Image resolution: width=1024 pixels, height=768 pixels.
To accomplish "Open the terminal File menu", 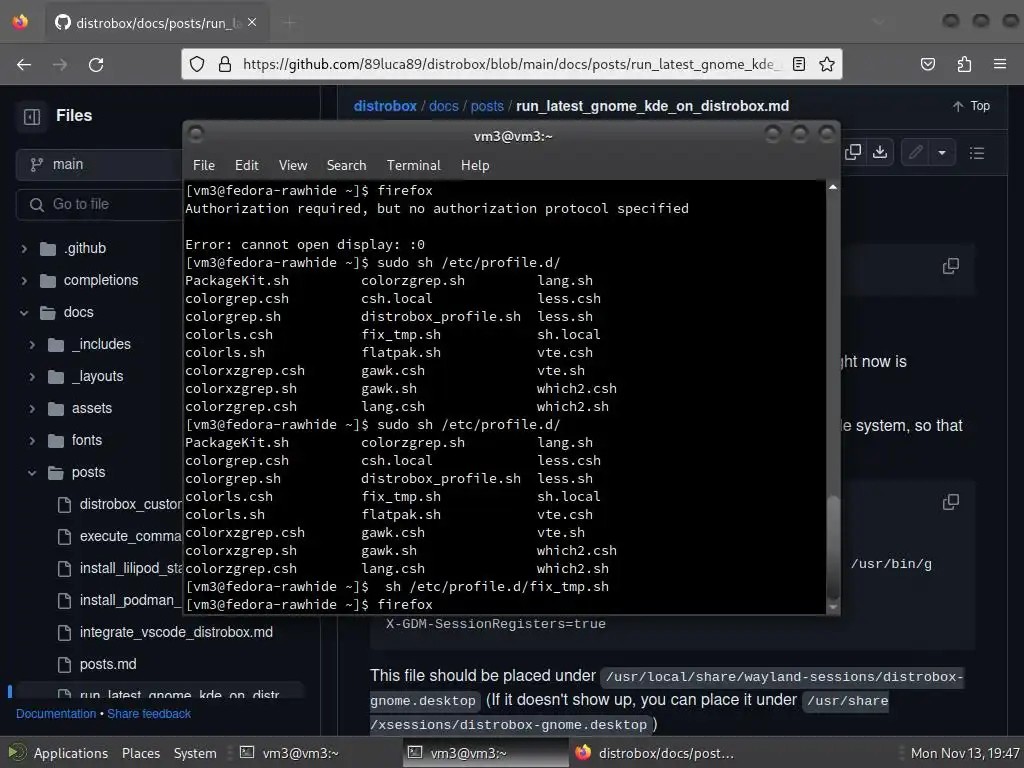I will [x=204, y=165].
